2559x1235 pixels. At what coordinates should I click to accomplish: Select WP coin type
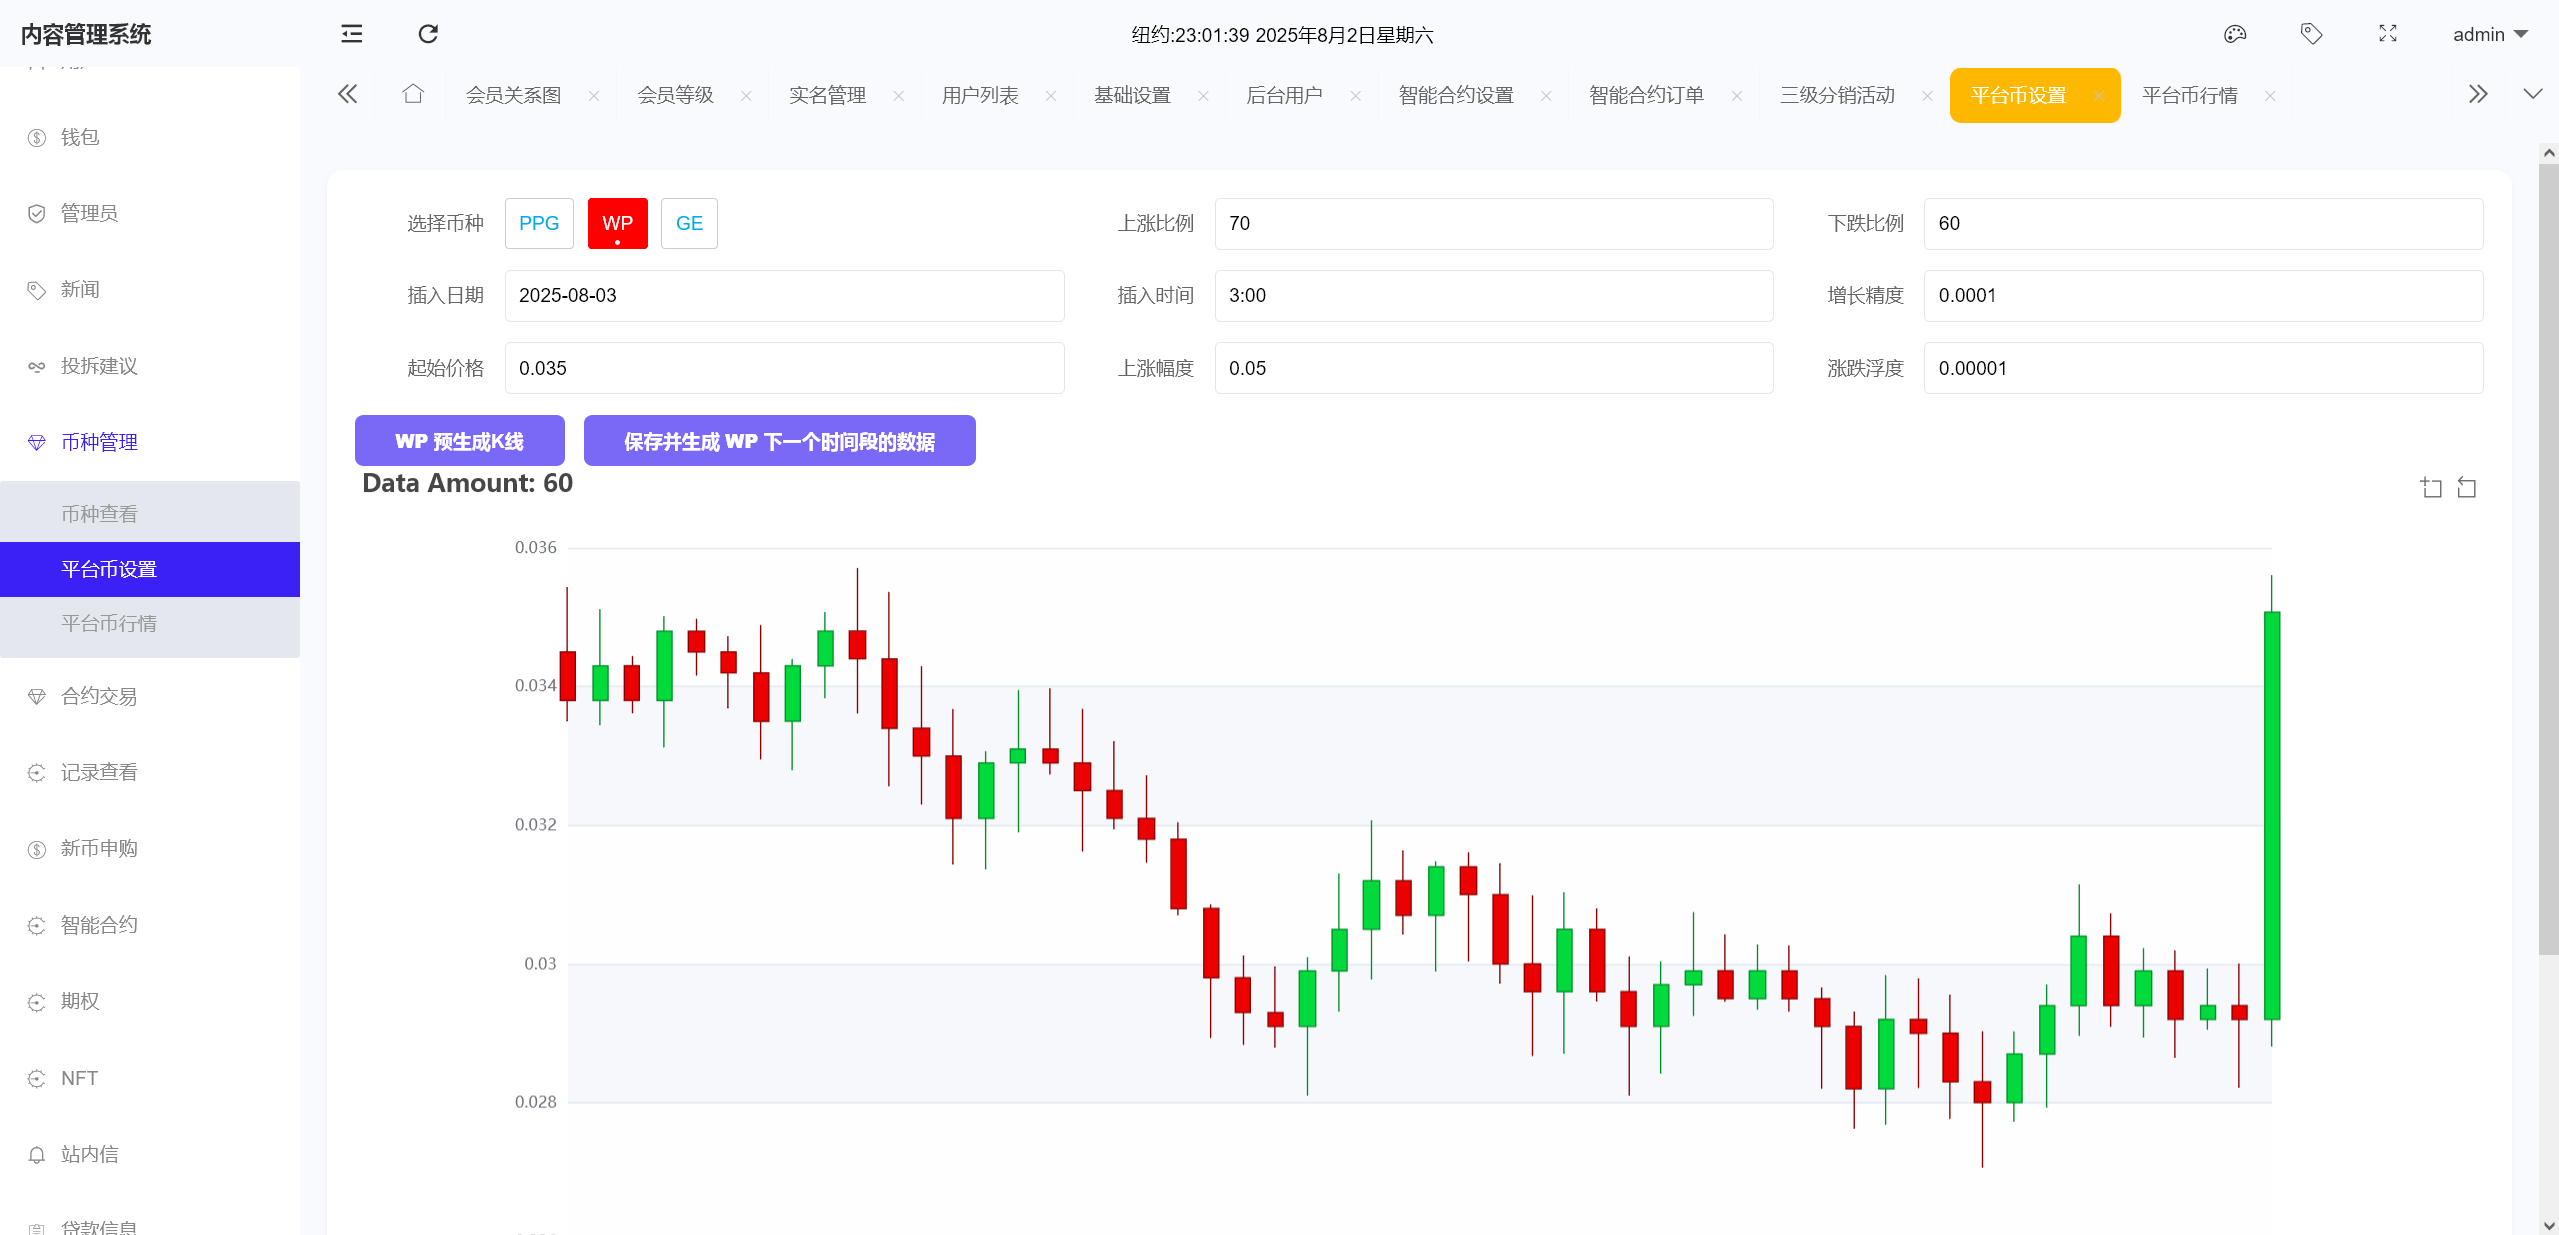[617, 223]
